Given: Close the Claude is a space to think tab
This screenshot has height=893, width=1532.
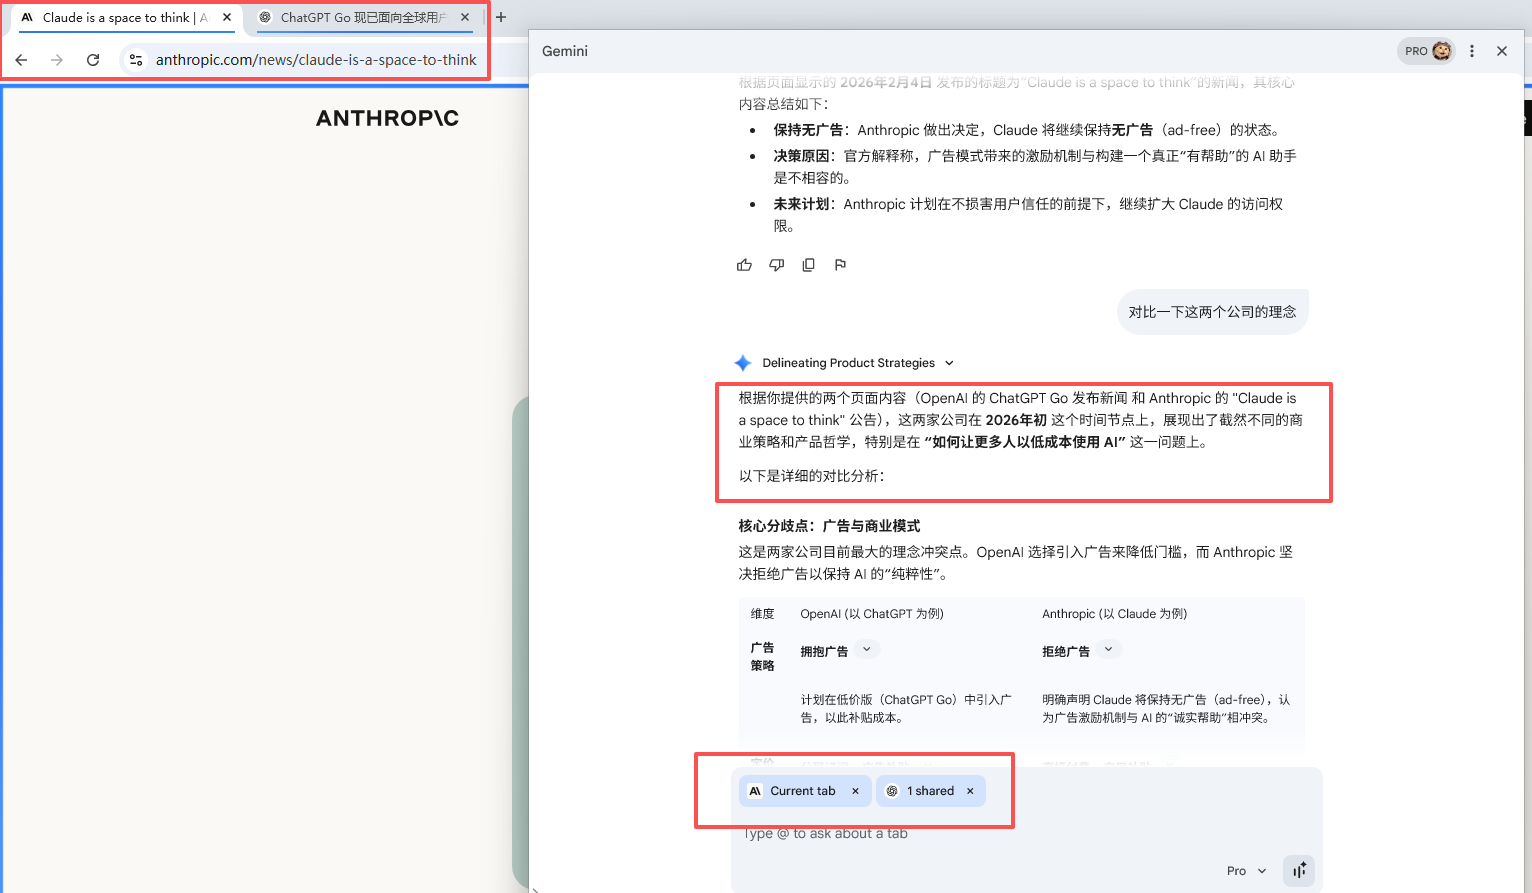Looking at the screenshot, I should [227, 17].
